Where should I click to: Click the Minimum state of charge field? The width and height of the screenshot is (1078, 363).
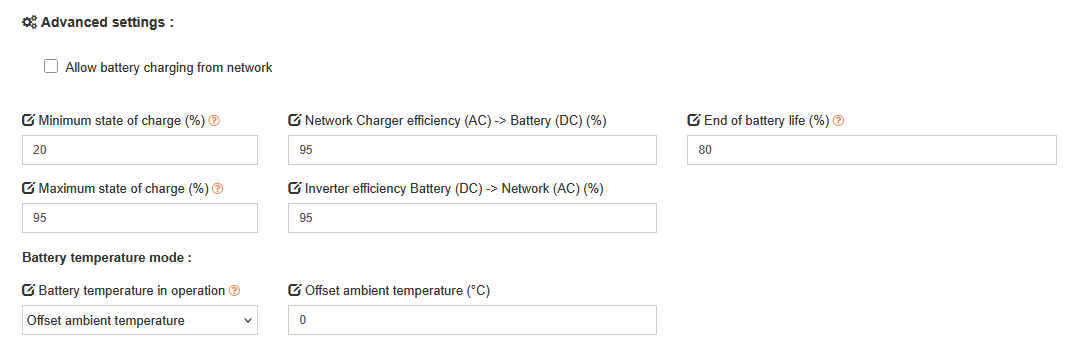click(140, 150)
